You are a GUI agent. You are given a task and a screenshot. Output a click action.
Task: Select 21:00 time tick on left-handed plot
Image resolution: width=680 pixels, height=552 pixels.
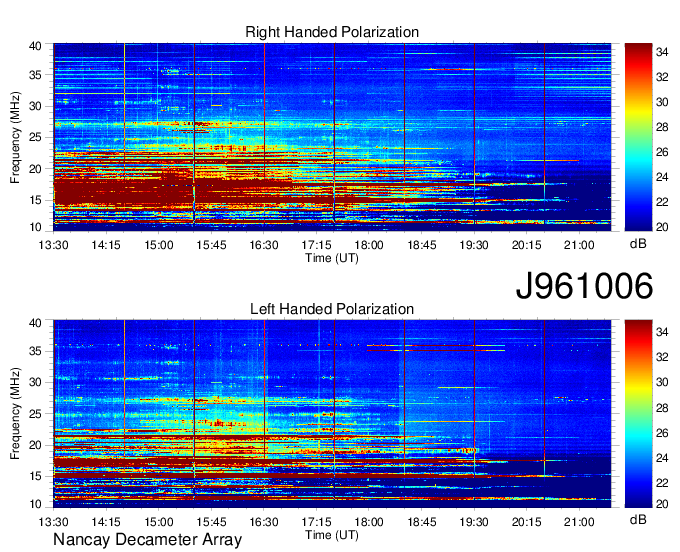[x=579, y=522]
